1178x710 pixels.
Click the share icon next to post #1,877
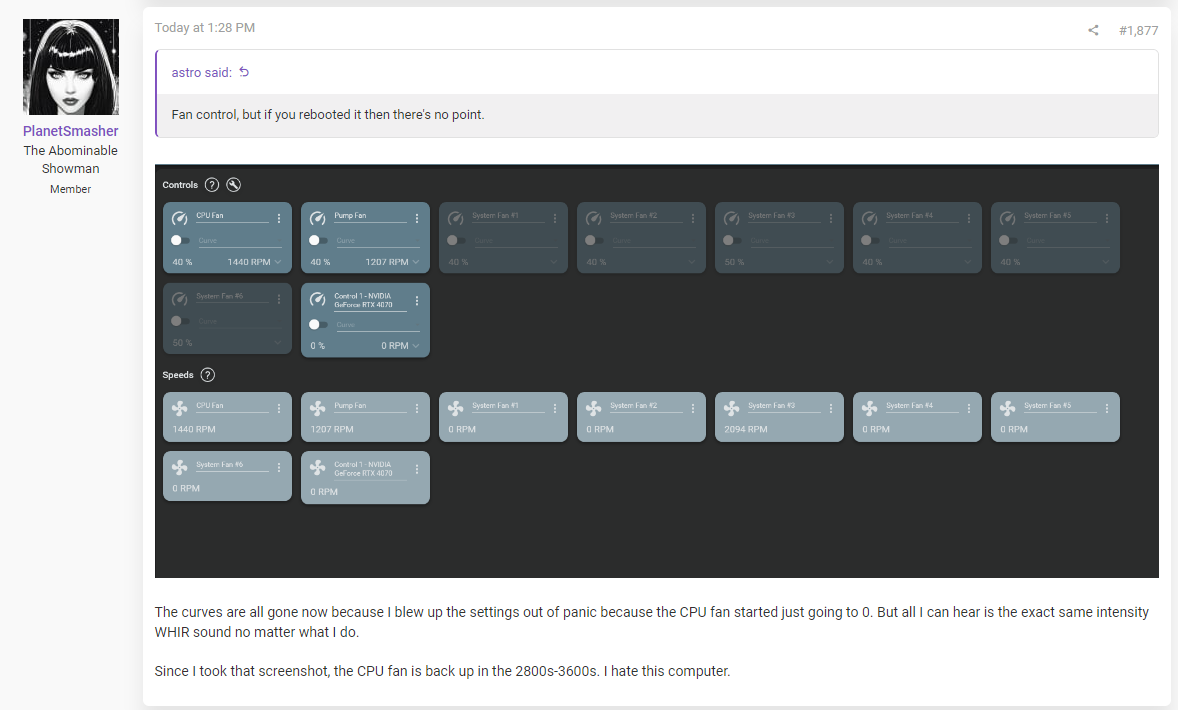click(1093, 30)
